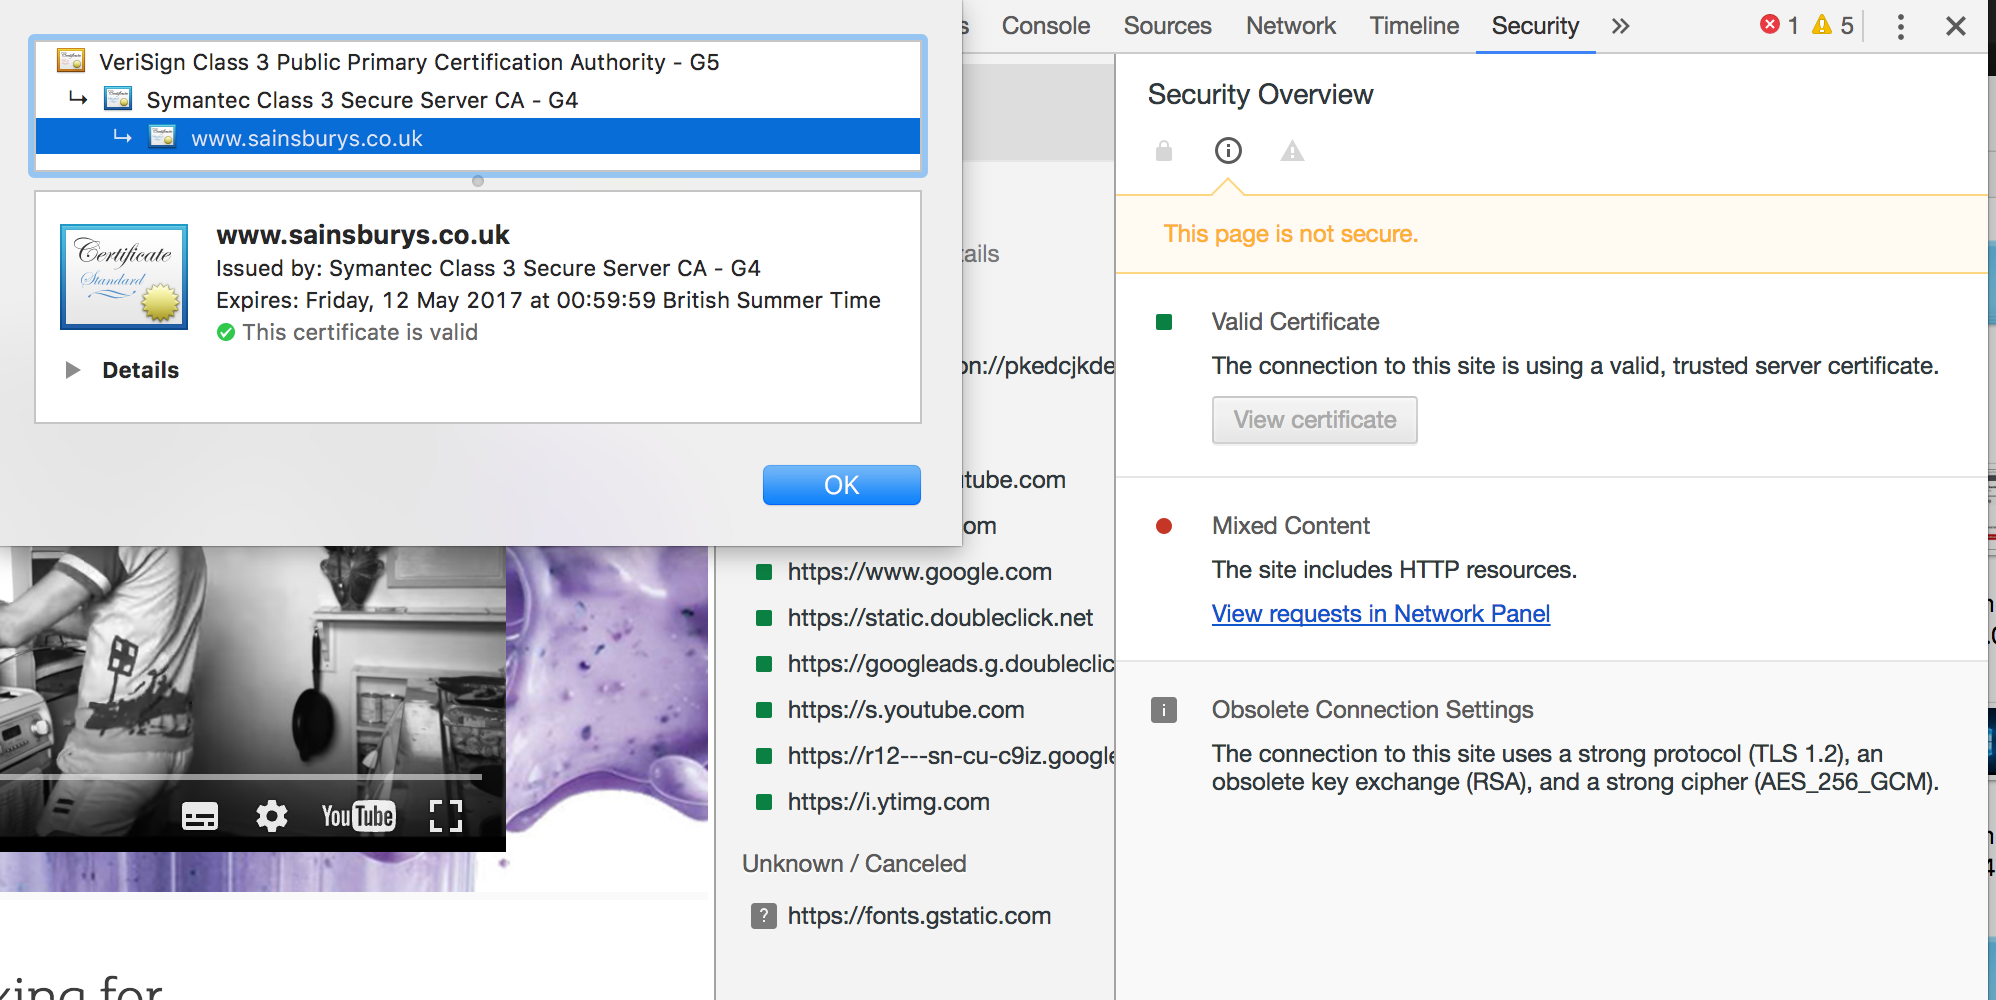Click the View certificate button
Image resolution: width=1996 pixels, height=1000 pixels.
1314,420
